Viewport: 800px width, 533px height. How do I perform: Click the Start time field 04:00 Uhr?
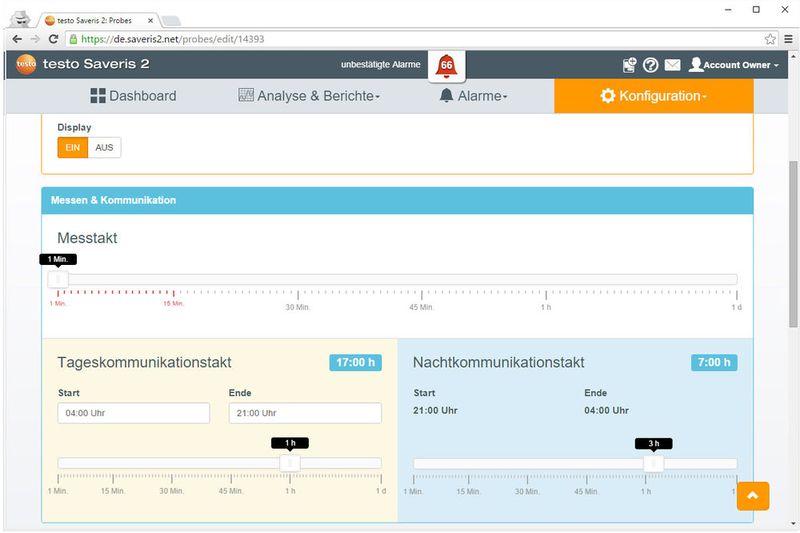pyautogui.click(x=134, y=413)
